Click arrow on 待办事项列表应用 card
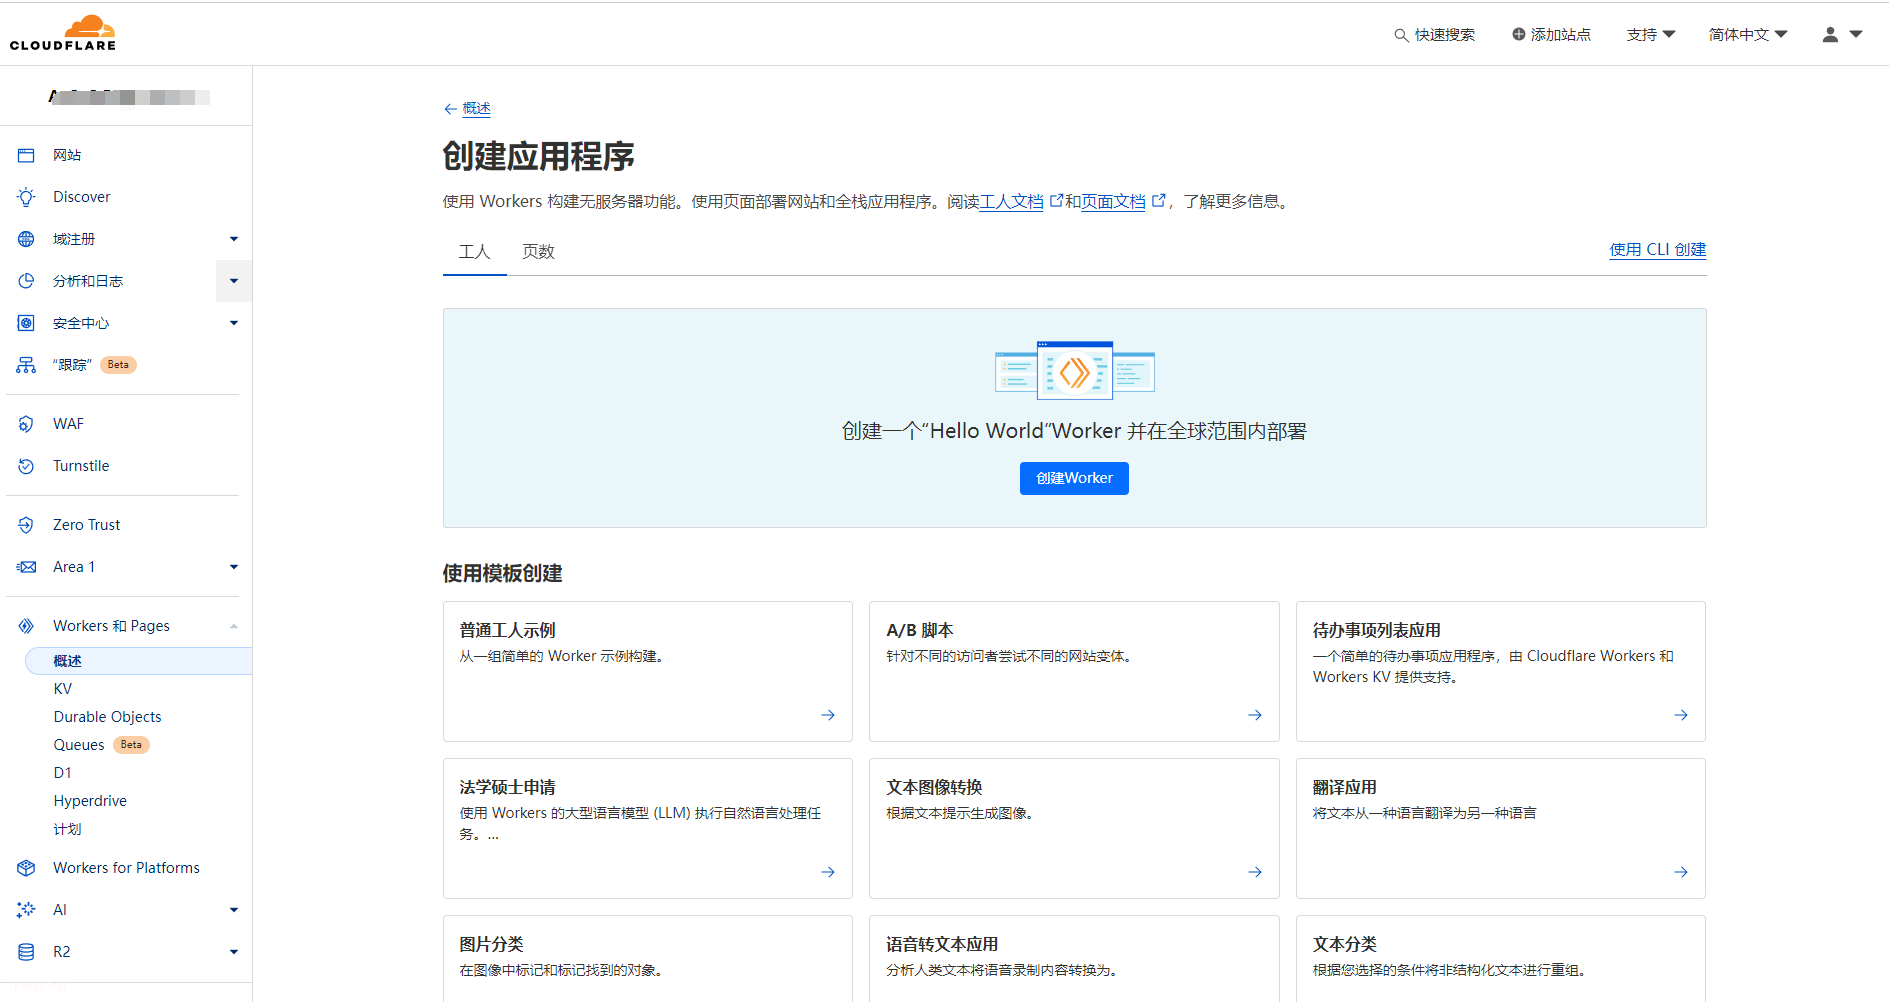Screen dimensions: 1889x1002 pyautogui.click(x=1681, y=715)
